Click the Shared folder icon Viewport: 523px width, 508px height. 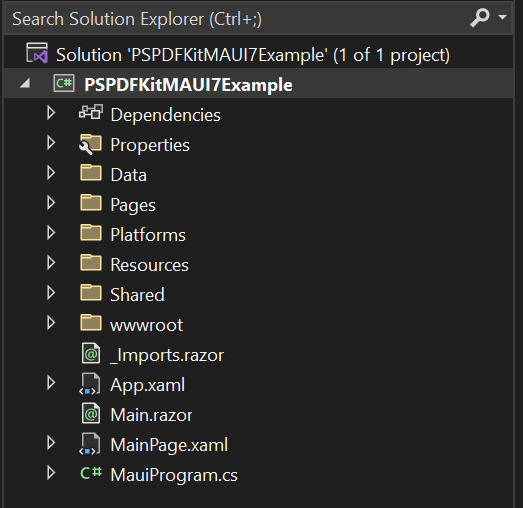[91, 292]
